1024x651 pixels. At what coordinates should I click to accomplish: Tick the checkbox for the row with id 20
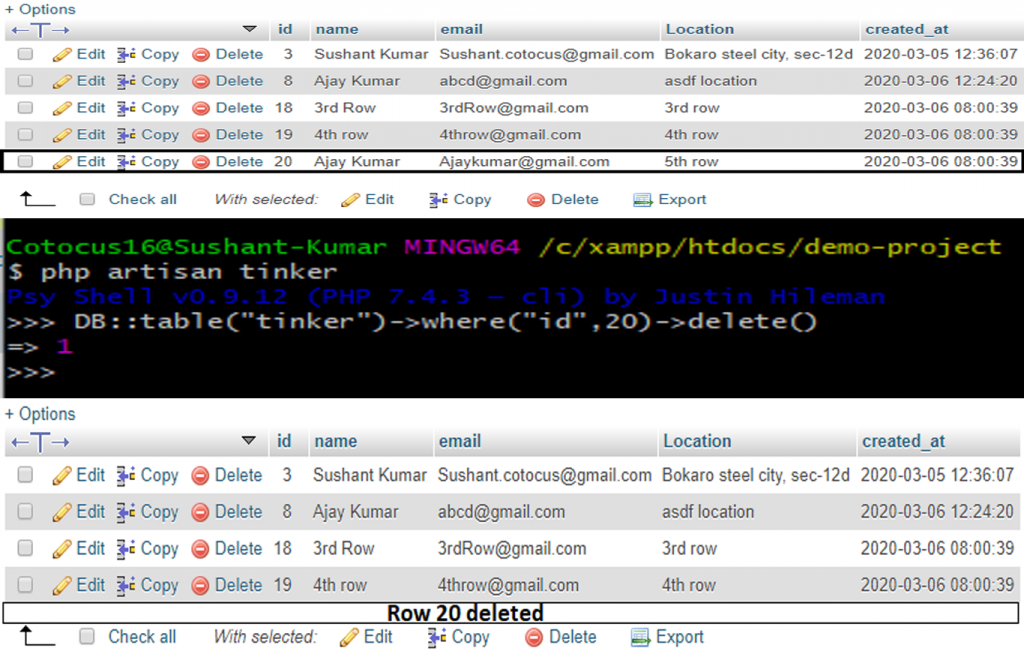click(25, 162)
